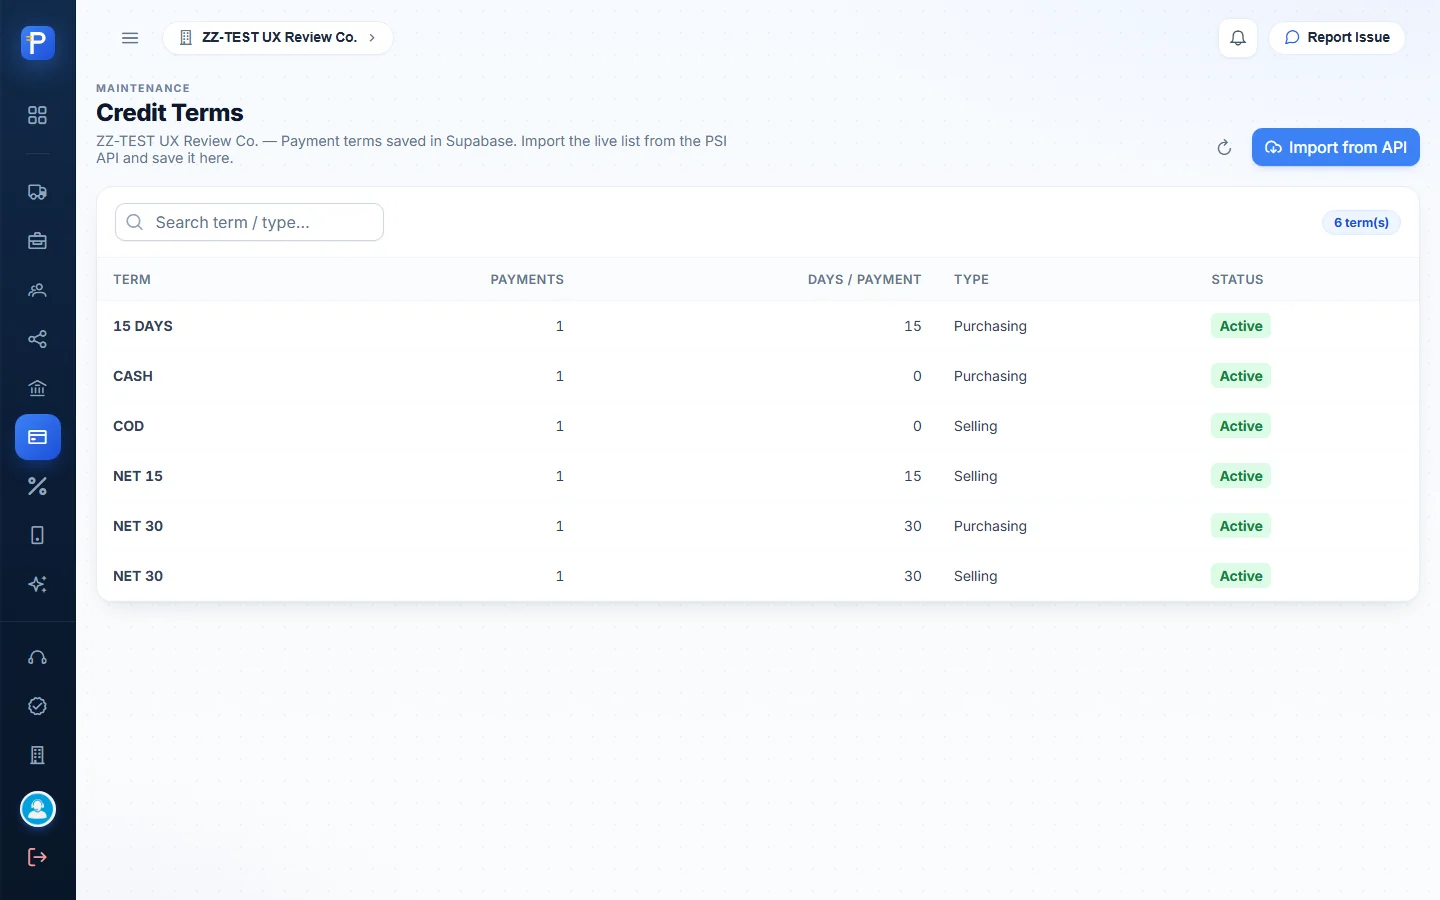This screenshot has width=1440, height=900.
Task: Click the blue P app logo
Action: point(38,42)
